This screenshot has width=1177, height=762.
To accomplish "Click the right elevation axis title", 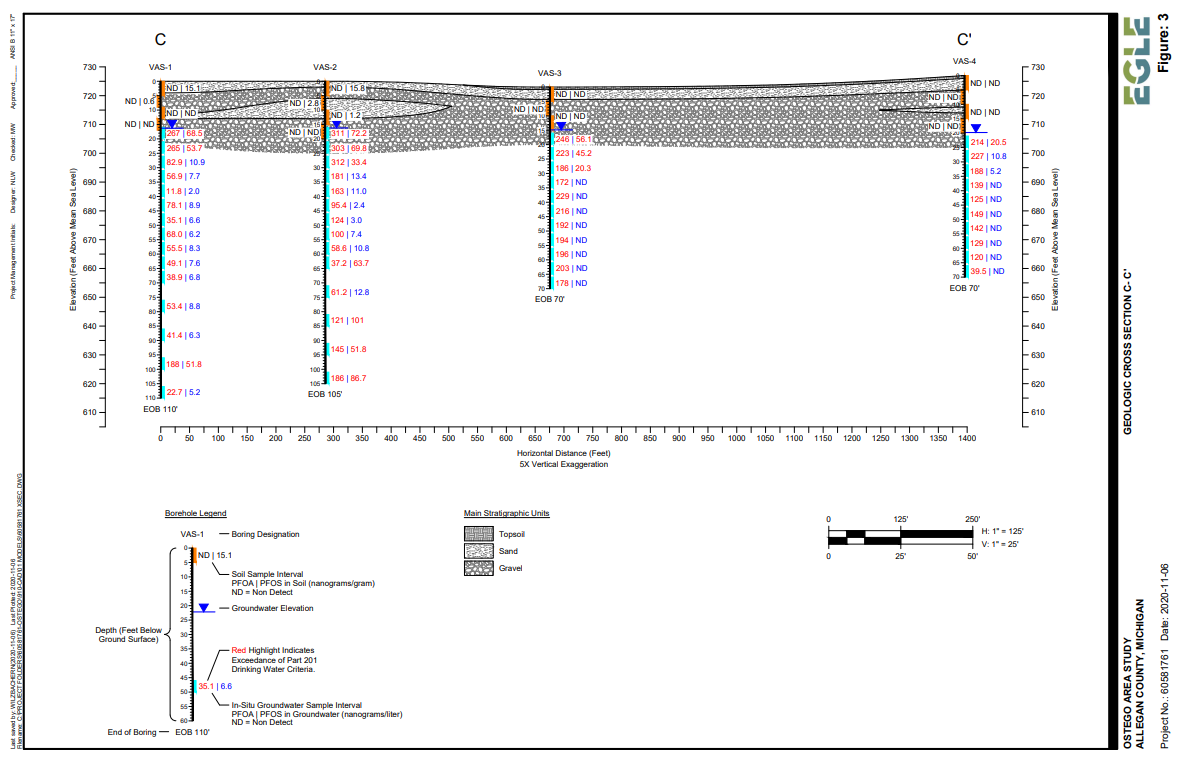I will [1055, 239].
